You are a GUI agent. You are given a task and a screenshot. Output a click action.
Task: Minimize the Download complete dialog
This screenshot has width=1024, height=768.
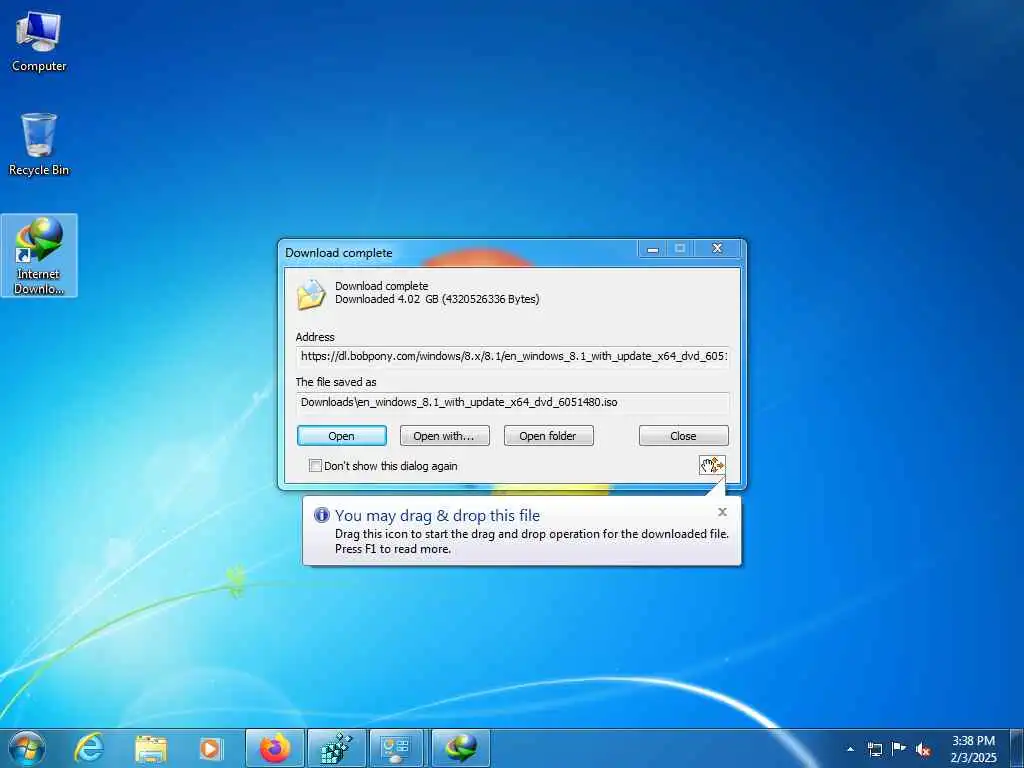coord(652,249)
